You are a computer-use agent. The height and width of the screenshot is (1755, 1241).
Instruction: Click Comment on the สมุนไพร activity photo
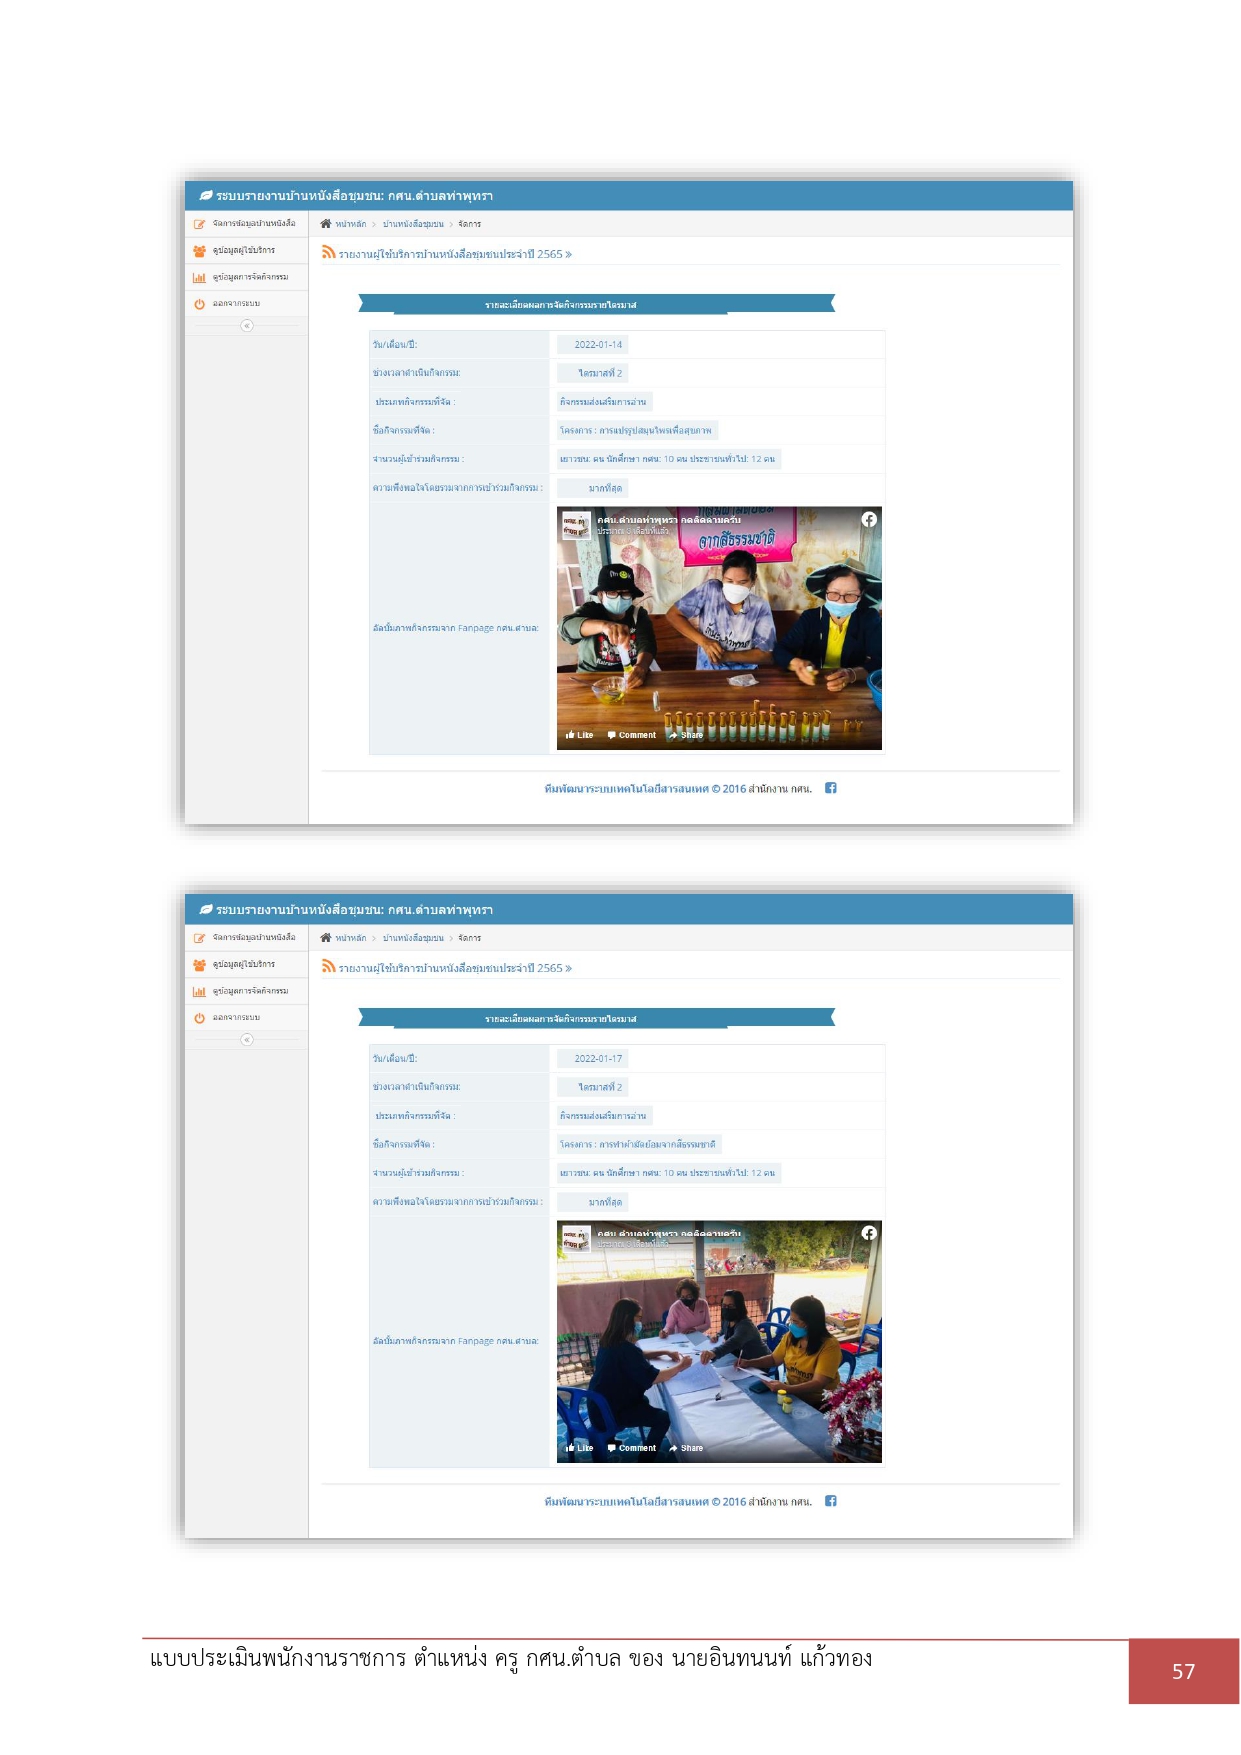point(632,735)
